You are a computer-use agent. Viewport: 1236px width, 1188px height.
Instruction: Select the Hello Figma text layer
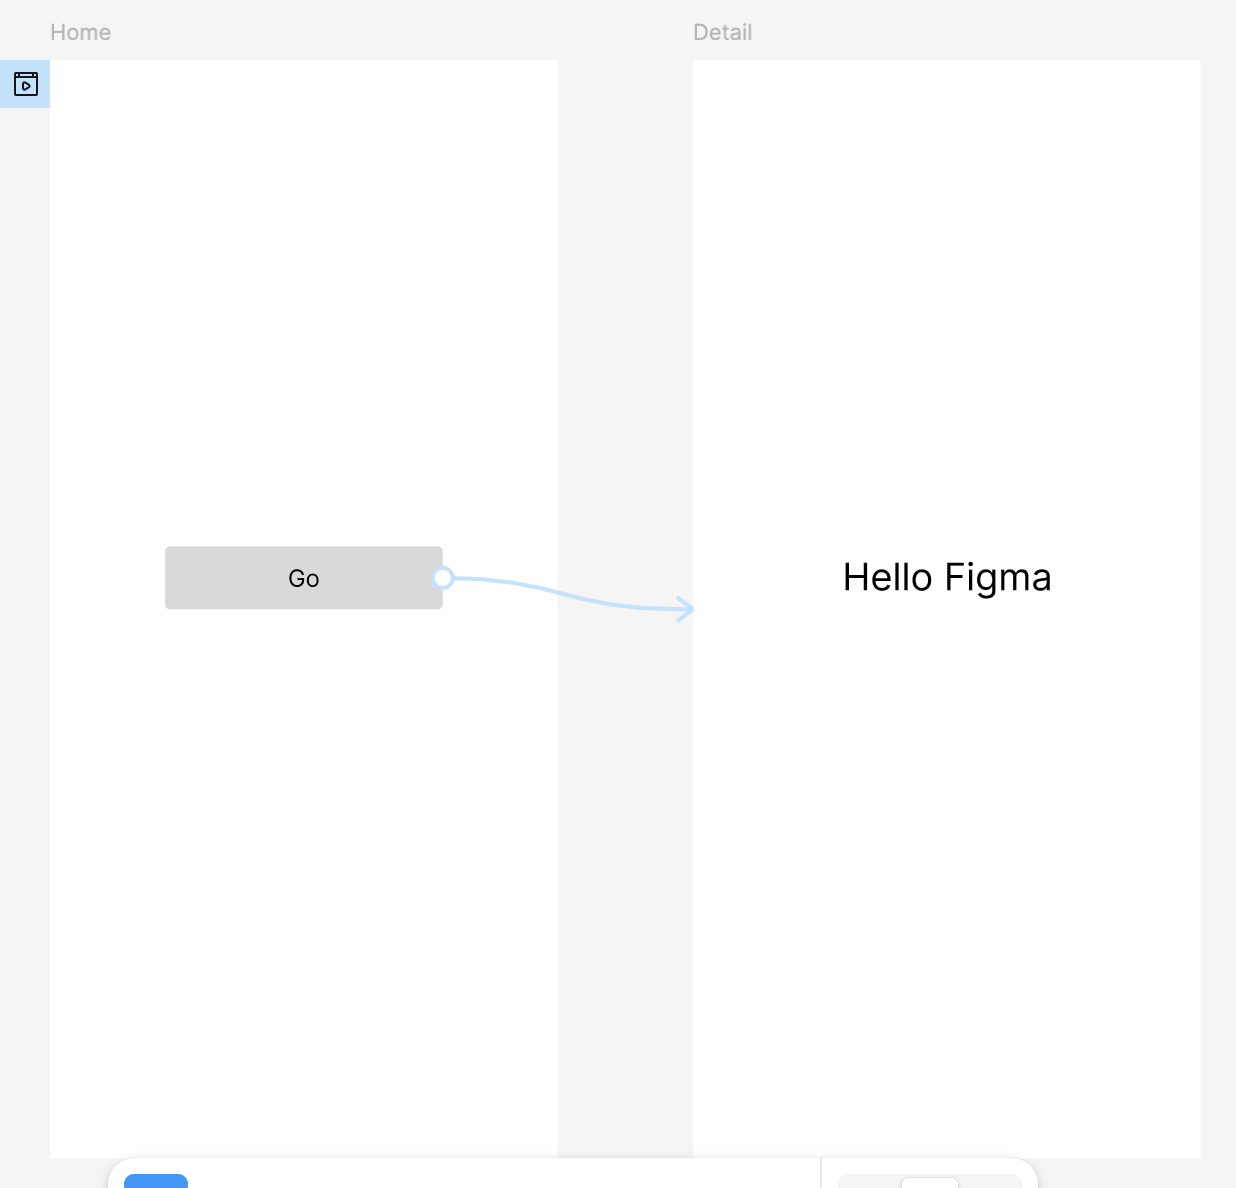[x=946, y=578]
